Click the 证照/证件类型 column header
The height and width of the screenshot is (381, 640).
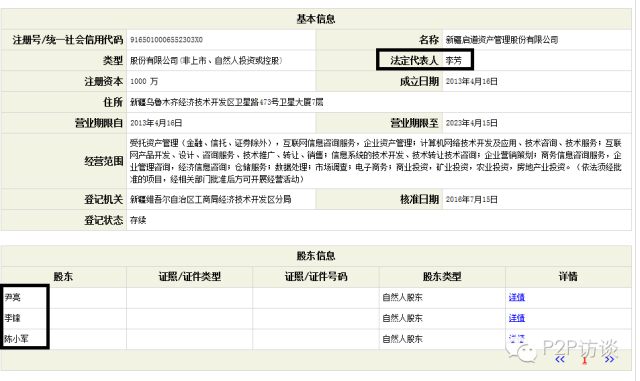click(190, 277)
